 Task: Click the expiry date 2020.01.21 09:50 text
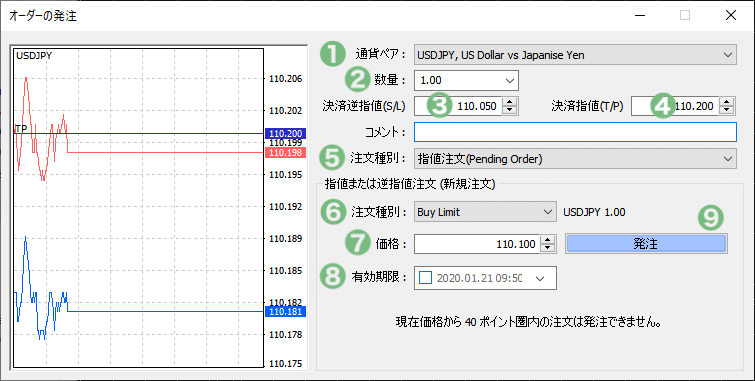click(479, 278)
